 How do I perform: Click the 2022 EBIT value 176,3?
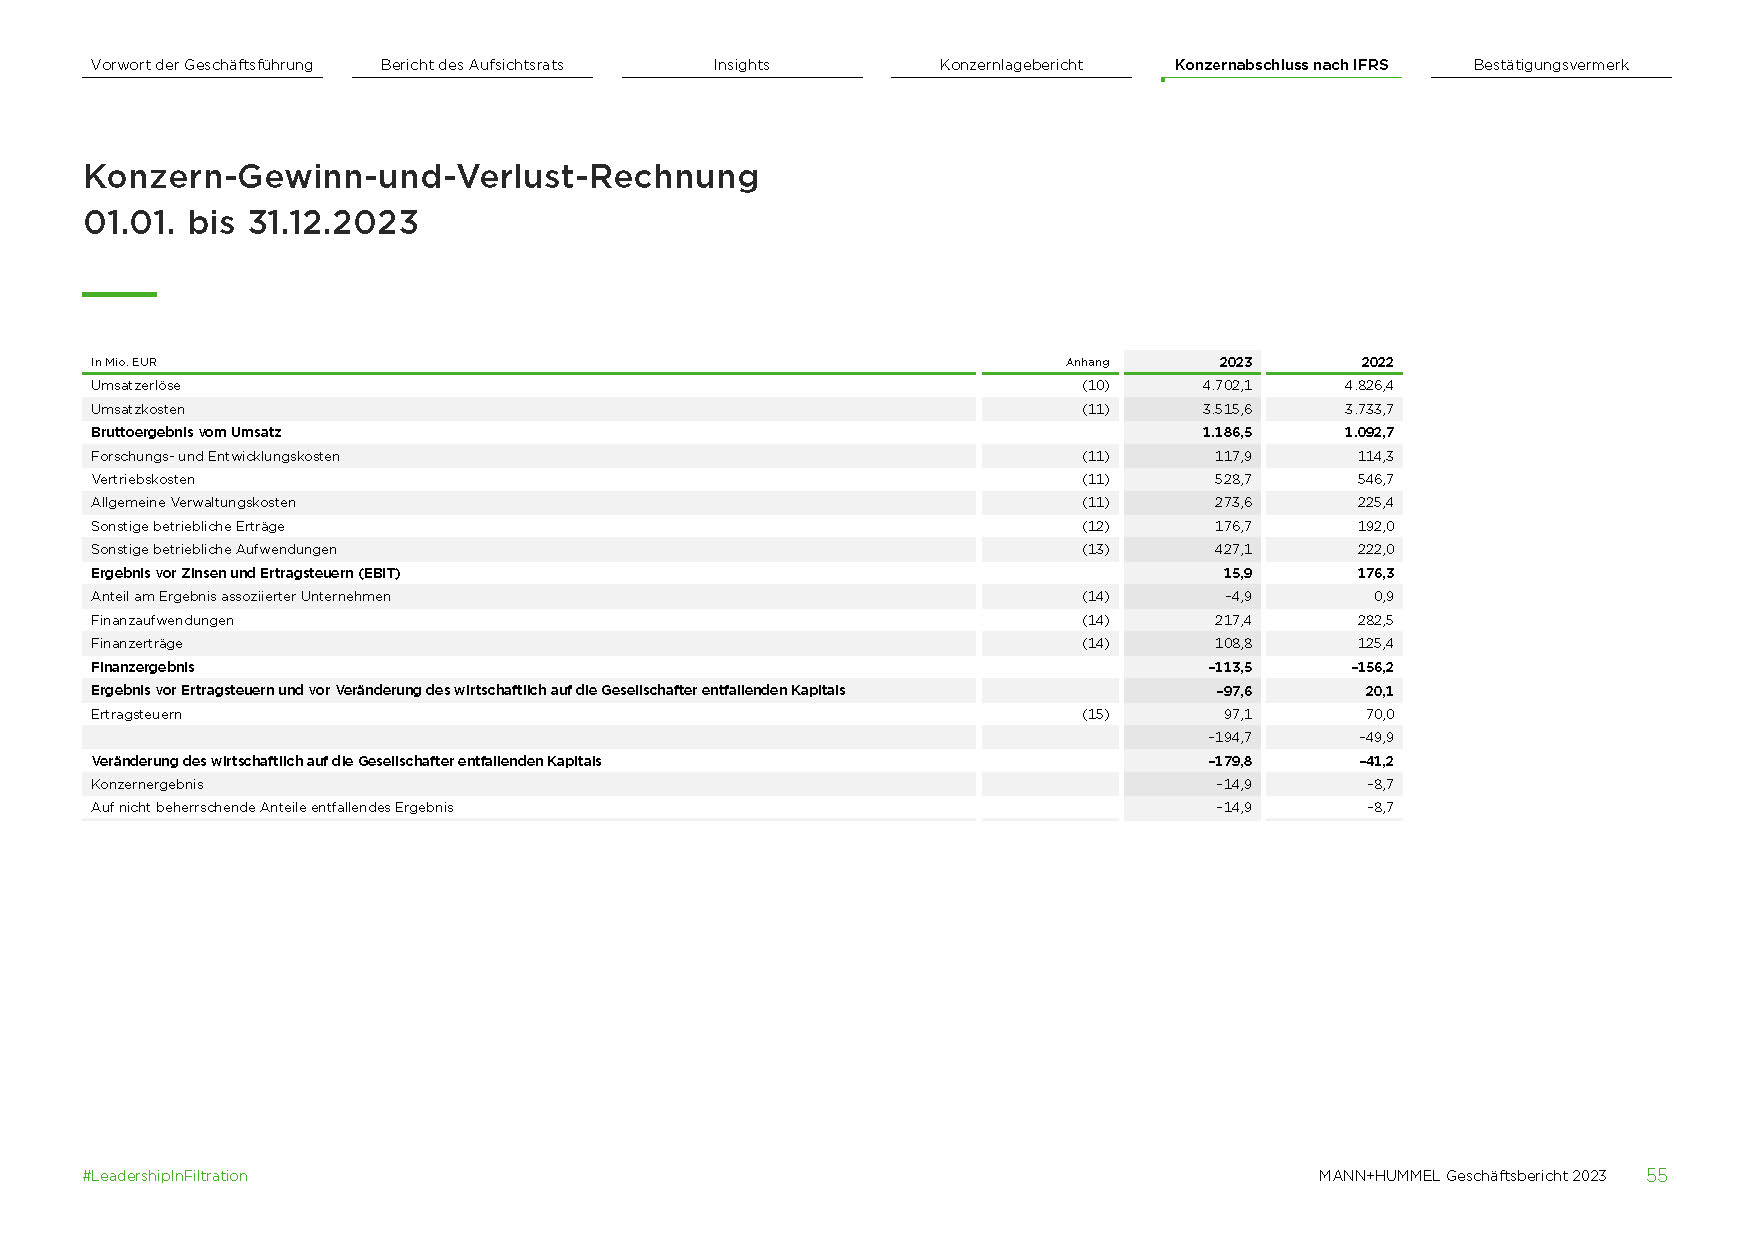tap(1375, 573)
